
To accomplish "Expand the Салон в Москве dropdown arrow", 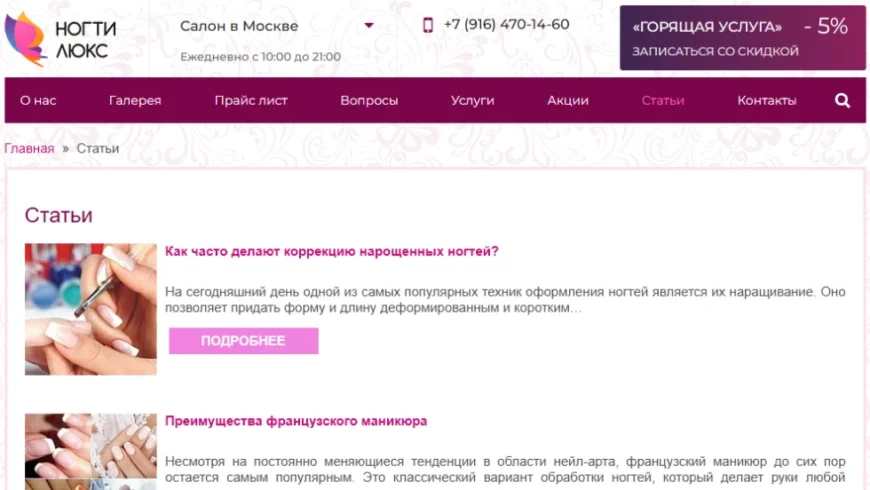I will (x=369, y=26).
